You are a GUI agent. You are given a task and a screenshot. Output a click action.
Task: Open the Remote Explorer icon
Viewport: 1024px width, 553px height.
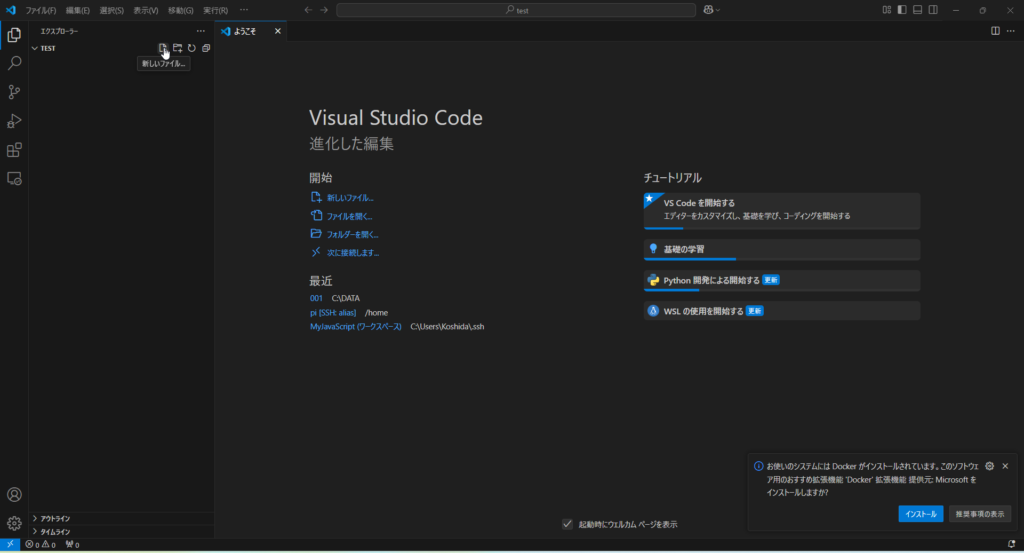pos(14,178)
